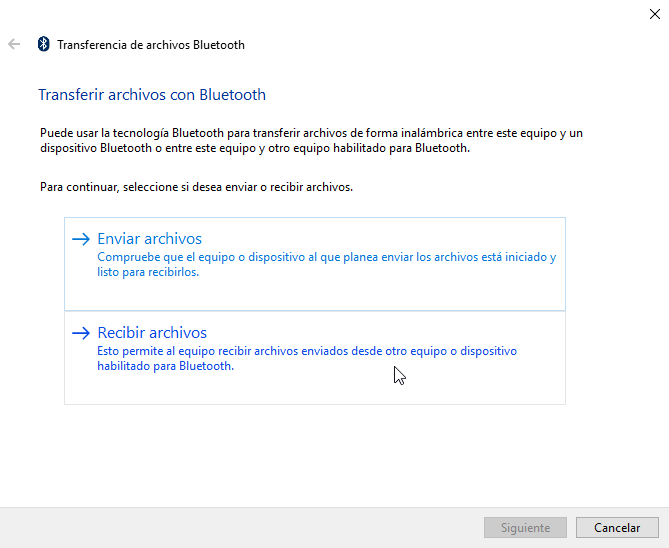Click the Bluetooth logo icon in title
This screenshot has width=669, height=548.
point(44,44)
